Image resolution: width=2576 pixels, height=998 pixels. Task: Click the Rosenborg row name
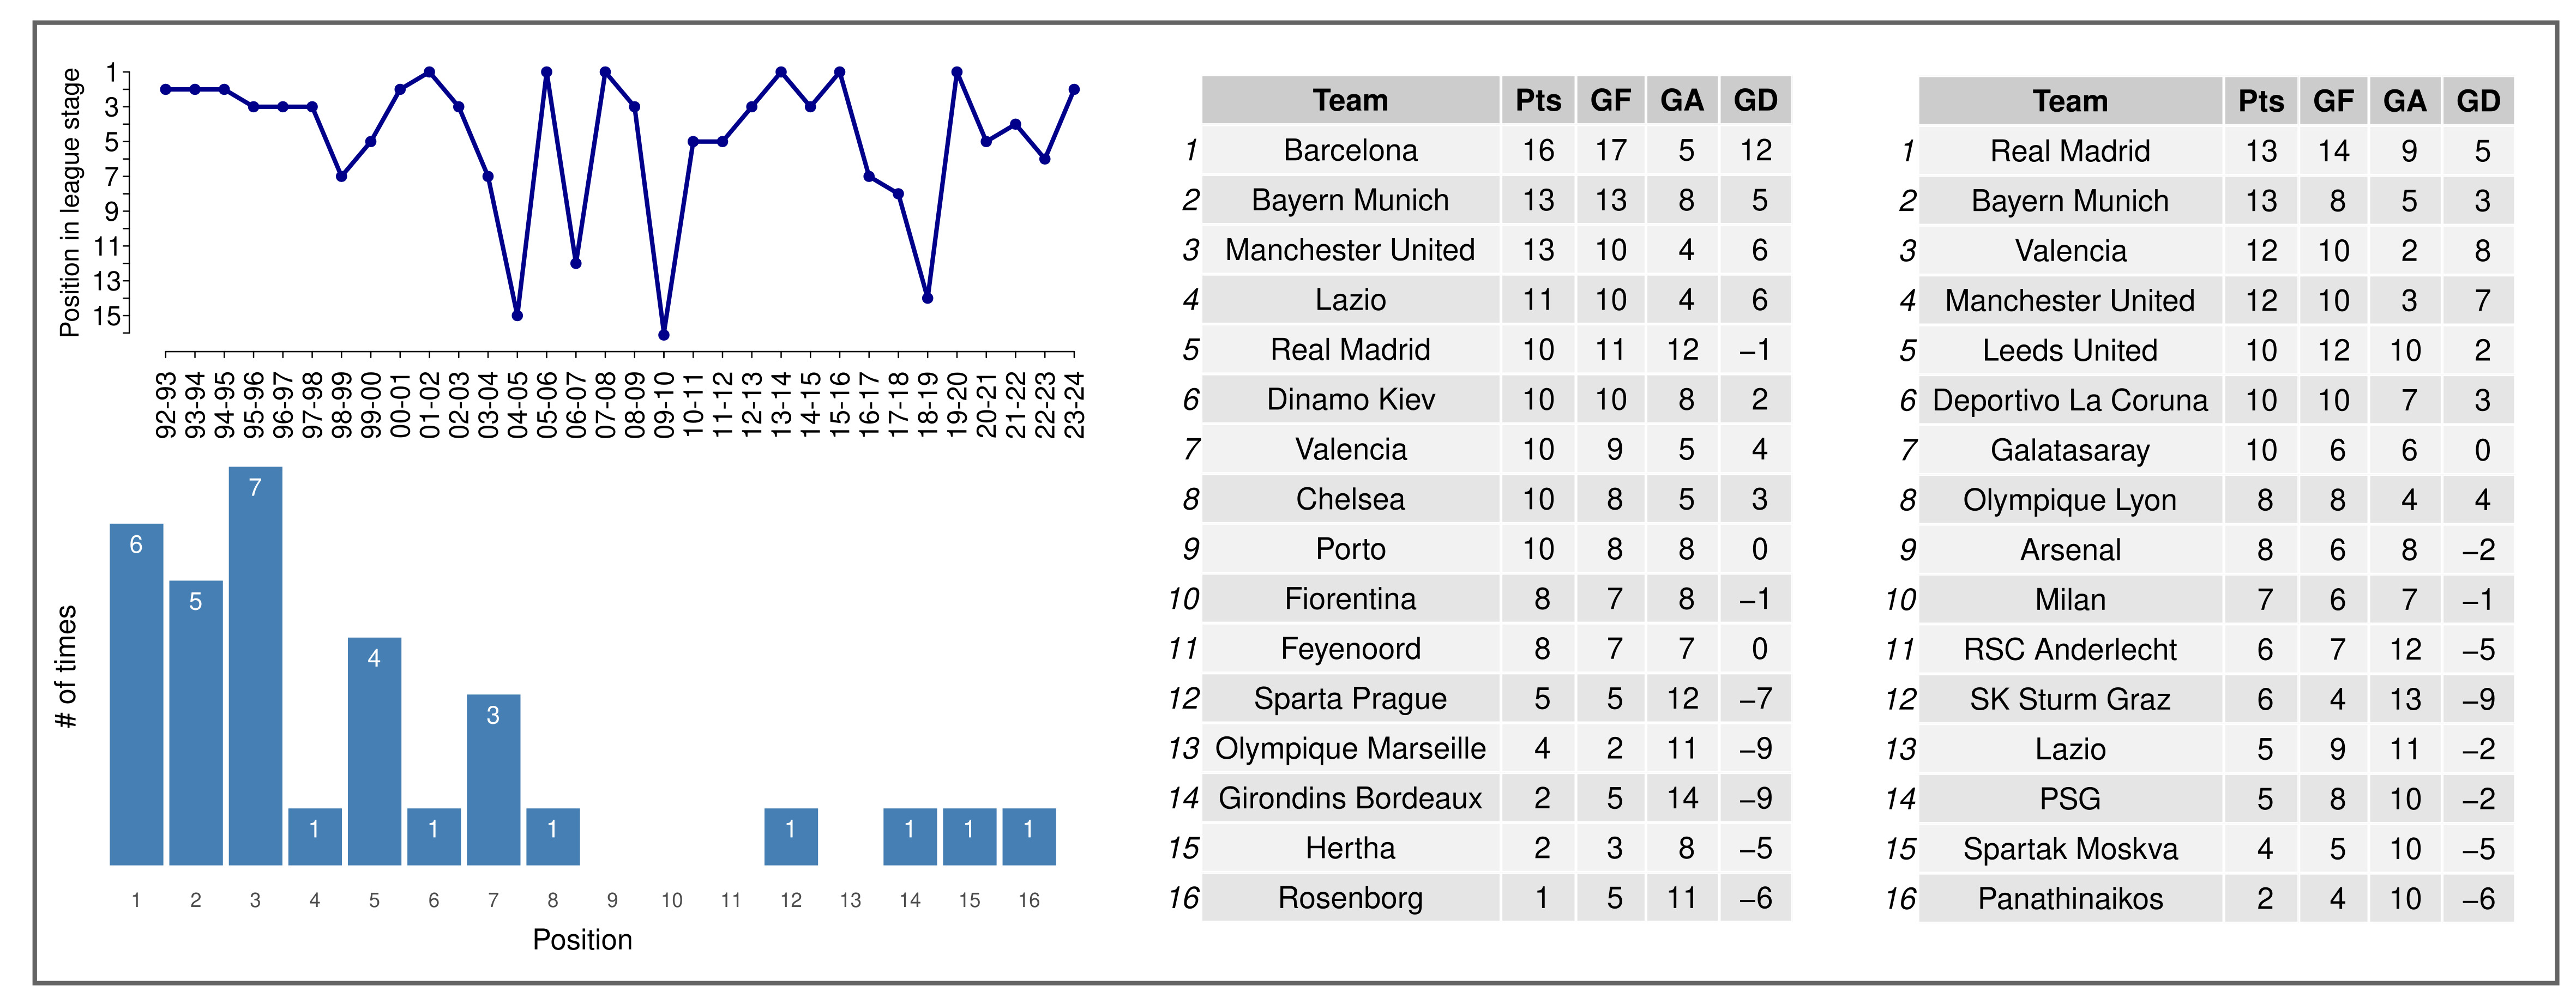coord(1350,898)
